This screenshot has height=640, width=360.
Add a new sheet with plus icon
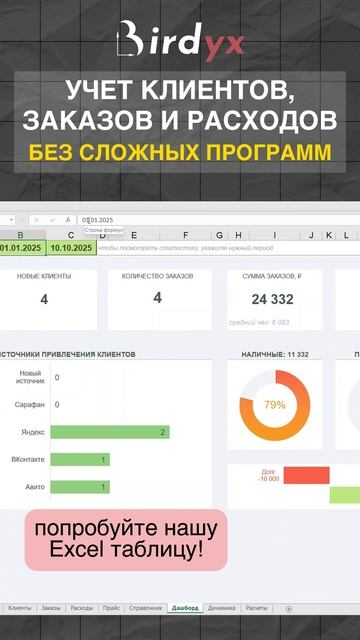tap(289, 609)
